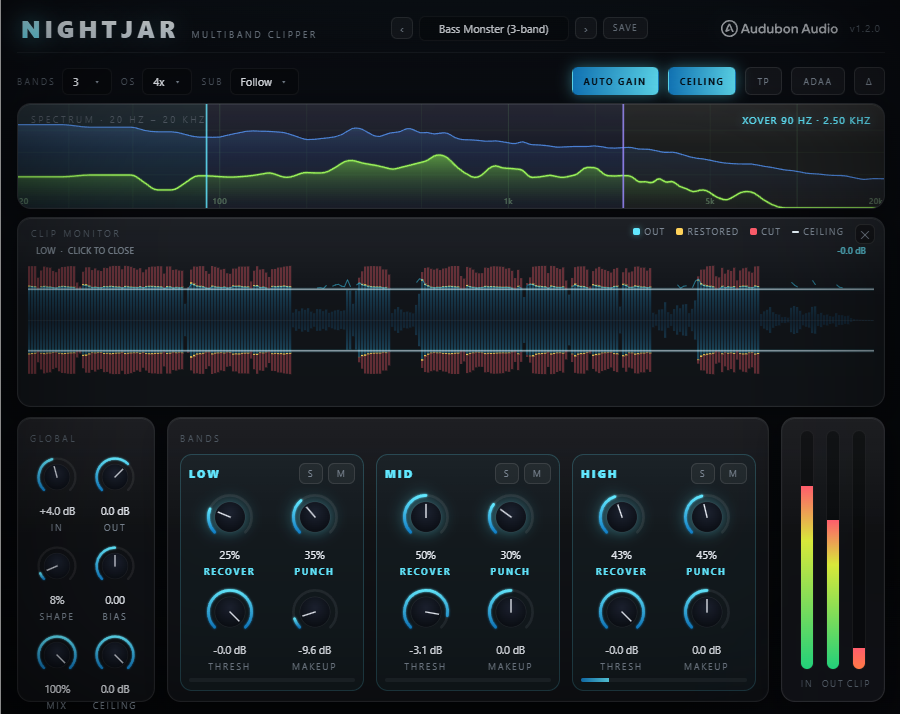
Task: Click the MID band Makeup knob
Action: click(510, 612)
